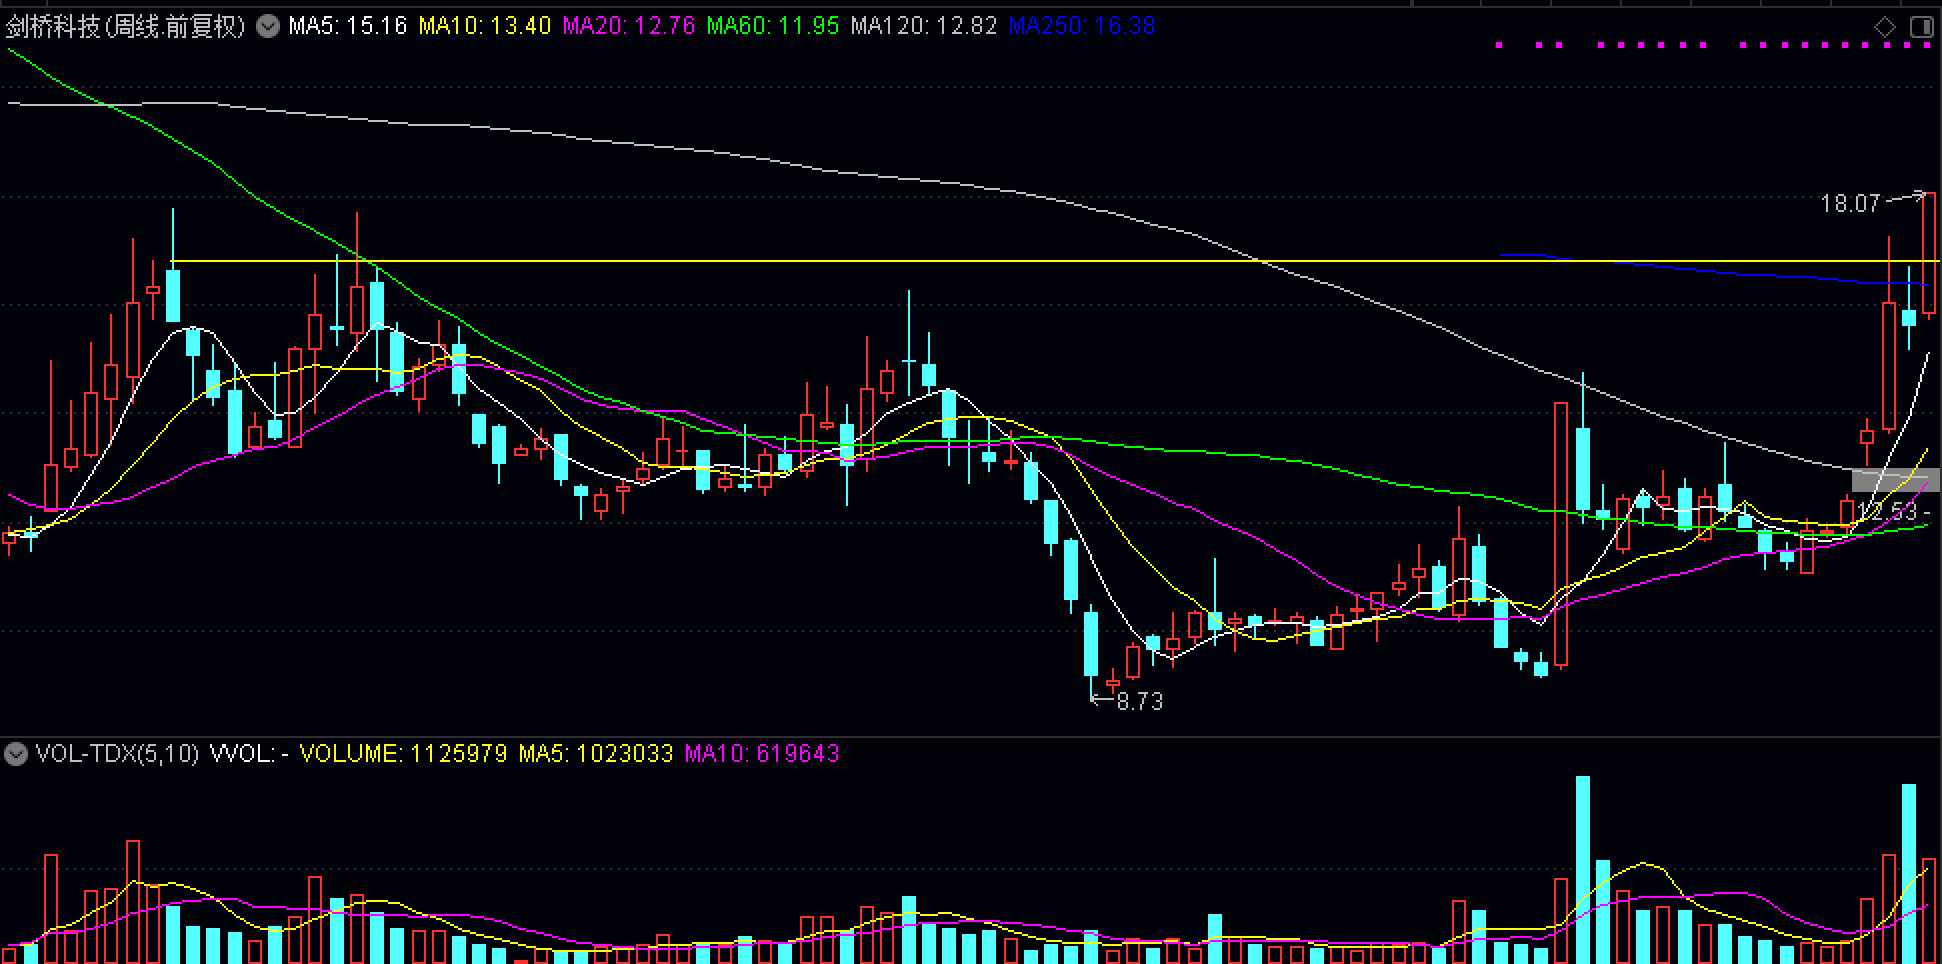The image size is (1942, 964).
Task: Click the 剑桥科技(周线.前复权) chart title
Action: coord(126,26)
